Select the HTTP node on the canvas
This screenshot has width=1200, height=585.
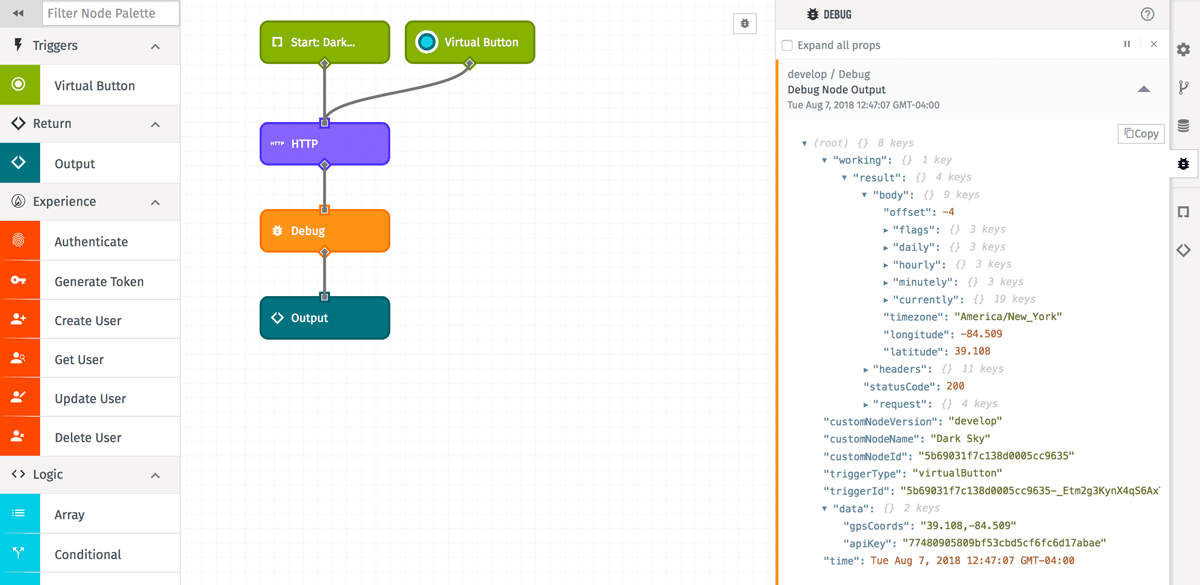[325, 144]
